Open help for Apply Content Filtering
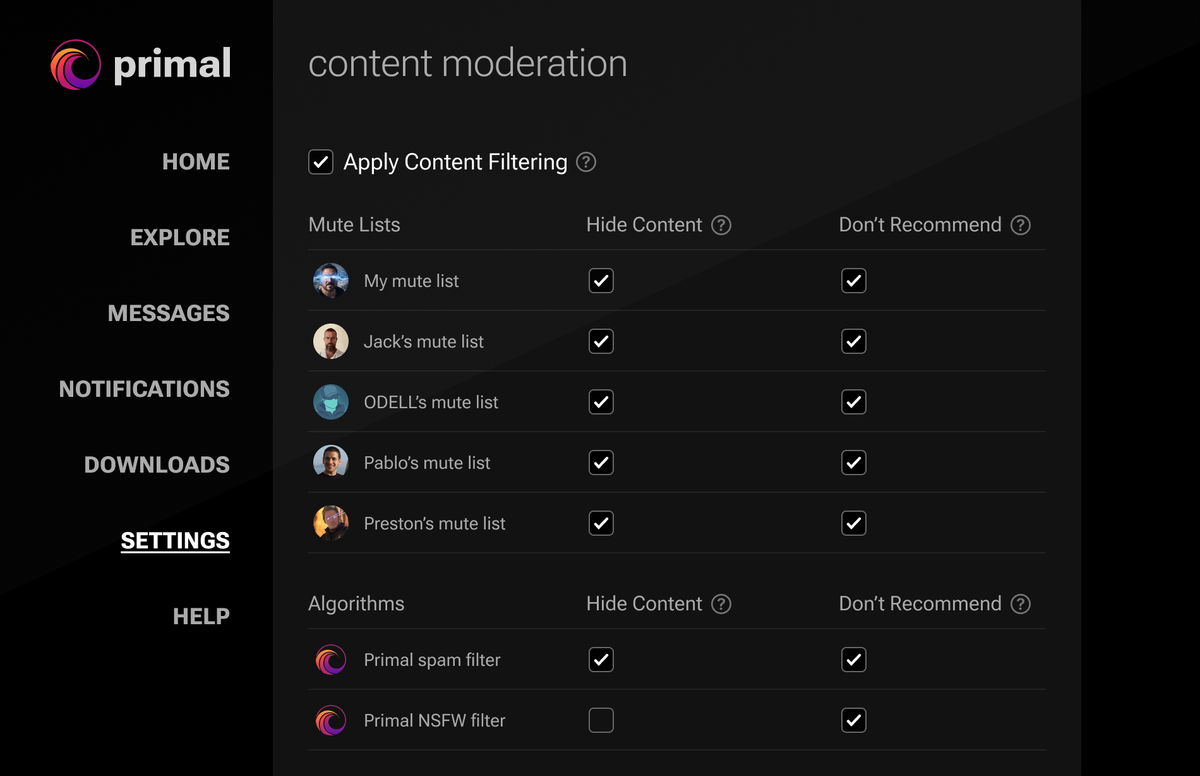This screenshot has height=776, width=1200. coord(587,161)
